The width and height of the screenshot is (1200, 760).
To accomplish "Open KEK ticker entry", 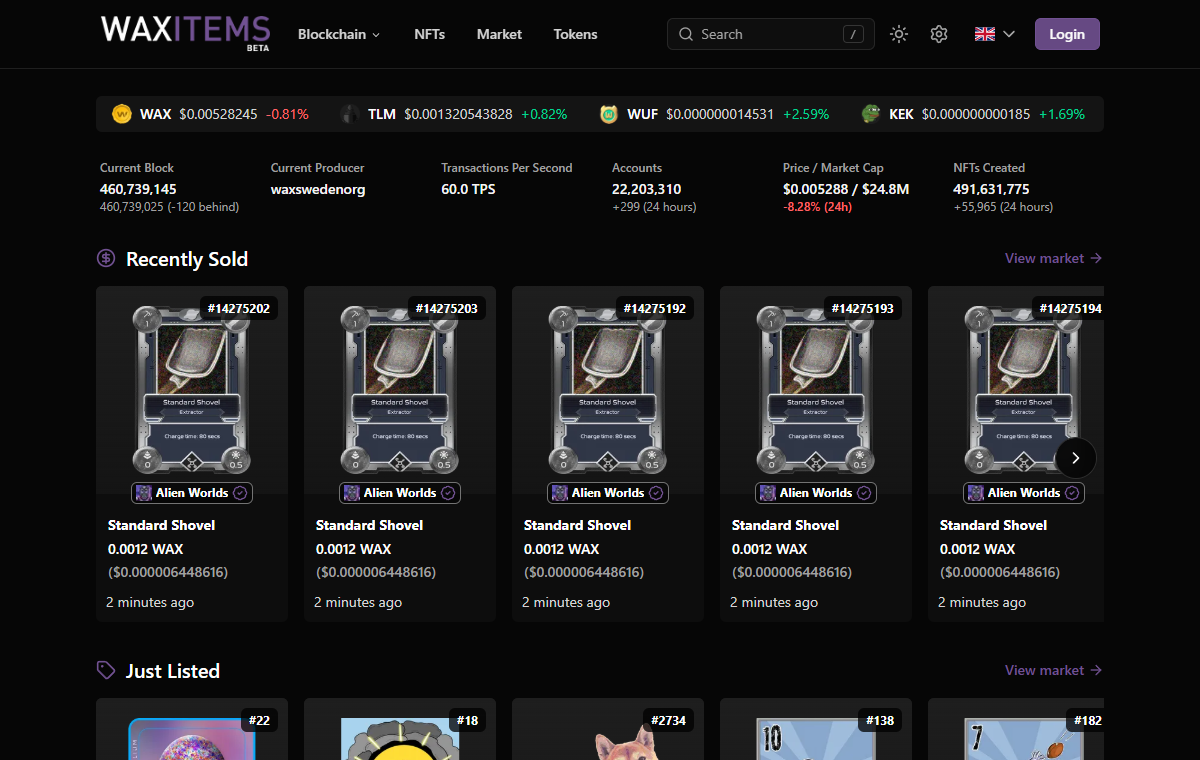I will pyautogui.click(x=972, y=114).
